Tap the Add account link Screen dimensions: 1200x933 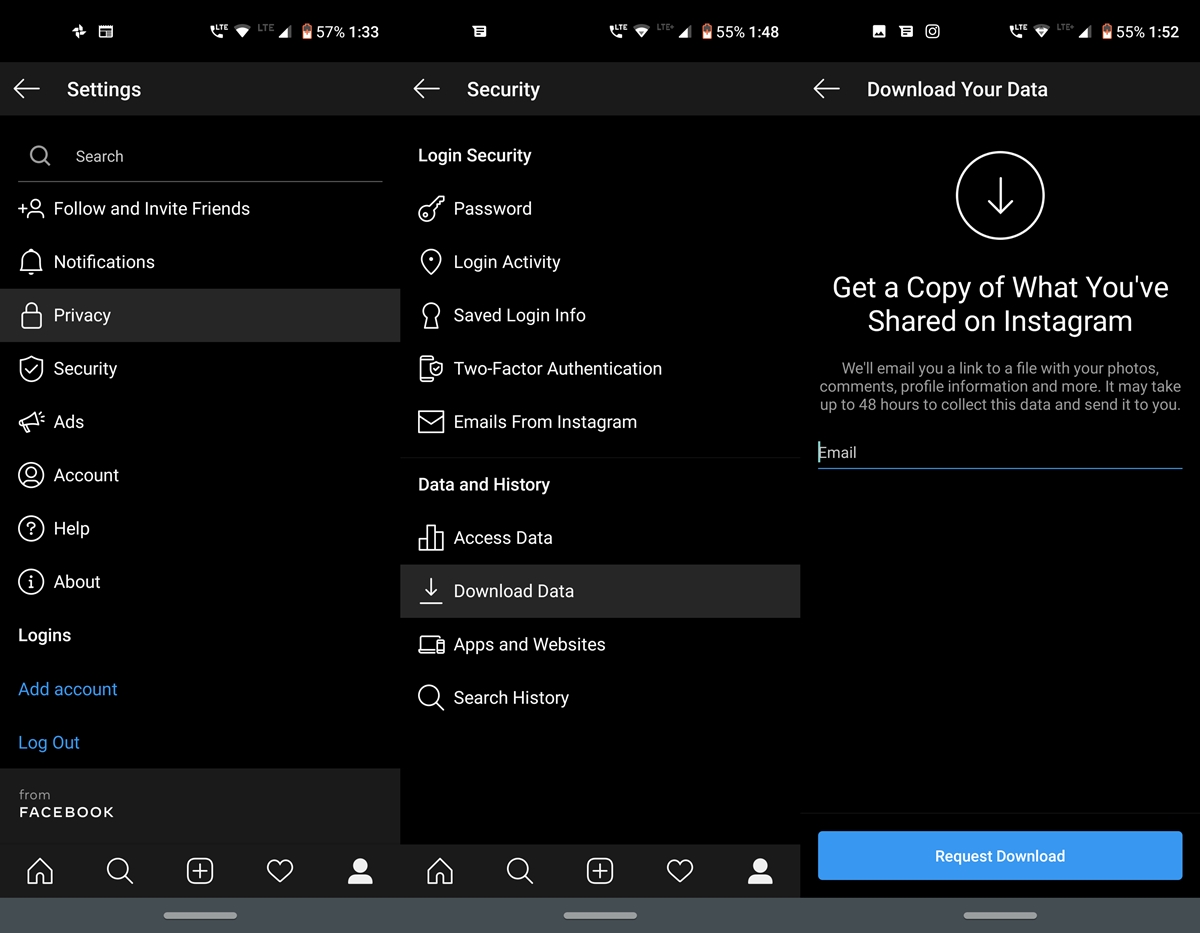click(x=68, y=689)
